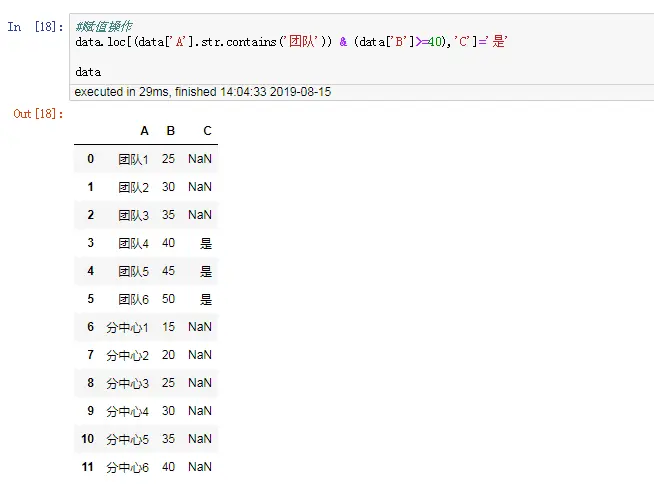Click the value 15 in column B
Image resolution: width=654 pixels, height=486 pixels.
169,327
